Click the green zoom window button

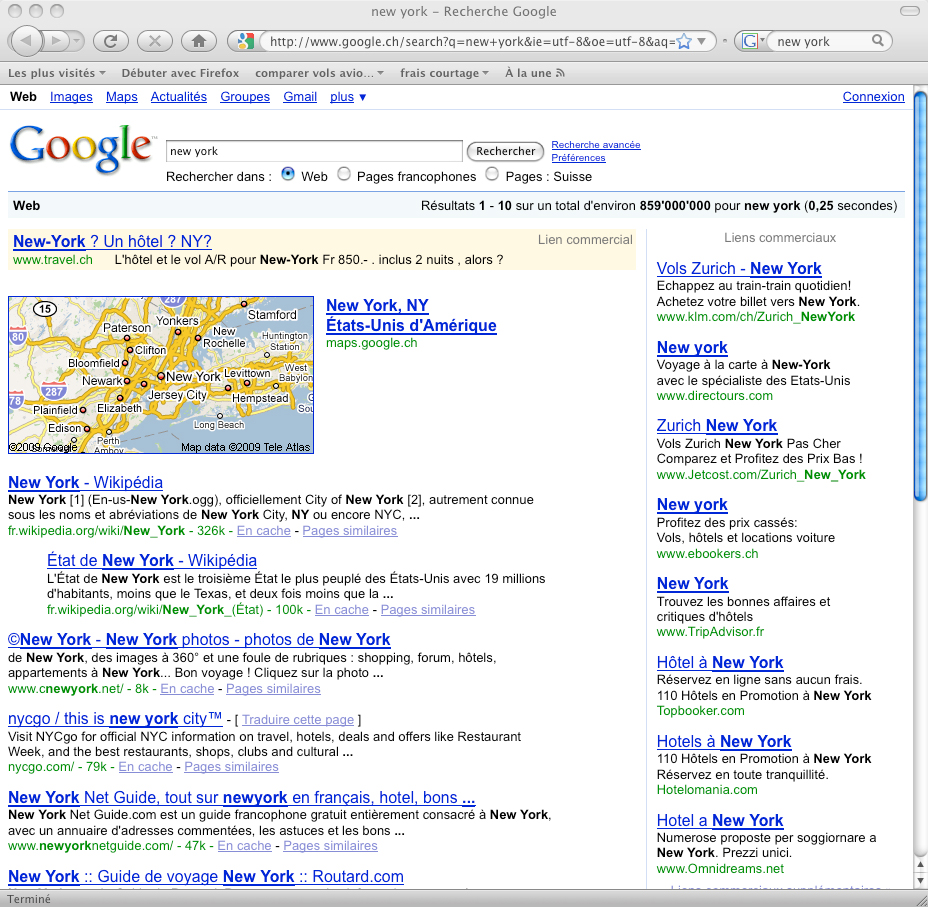(57, 11)
